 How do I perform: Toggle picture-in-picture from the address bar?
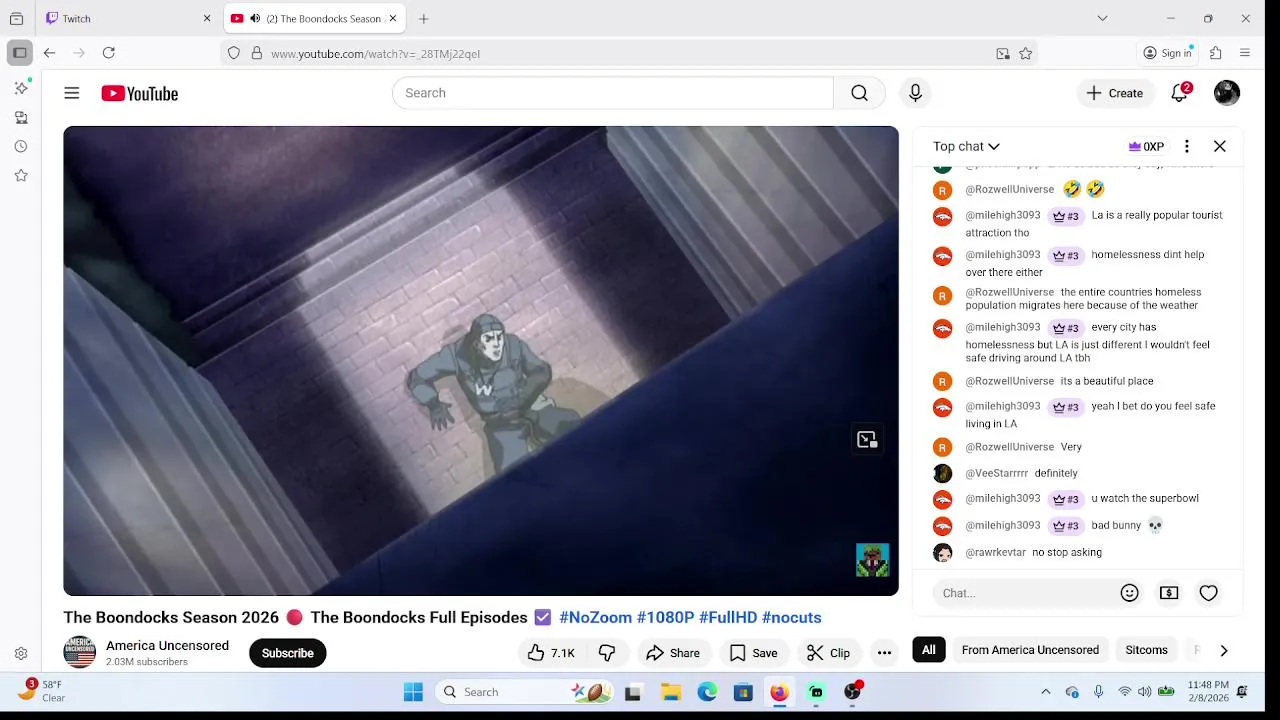(1003, 54)
